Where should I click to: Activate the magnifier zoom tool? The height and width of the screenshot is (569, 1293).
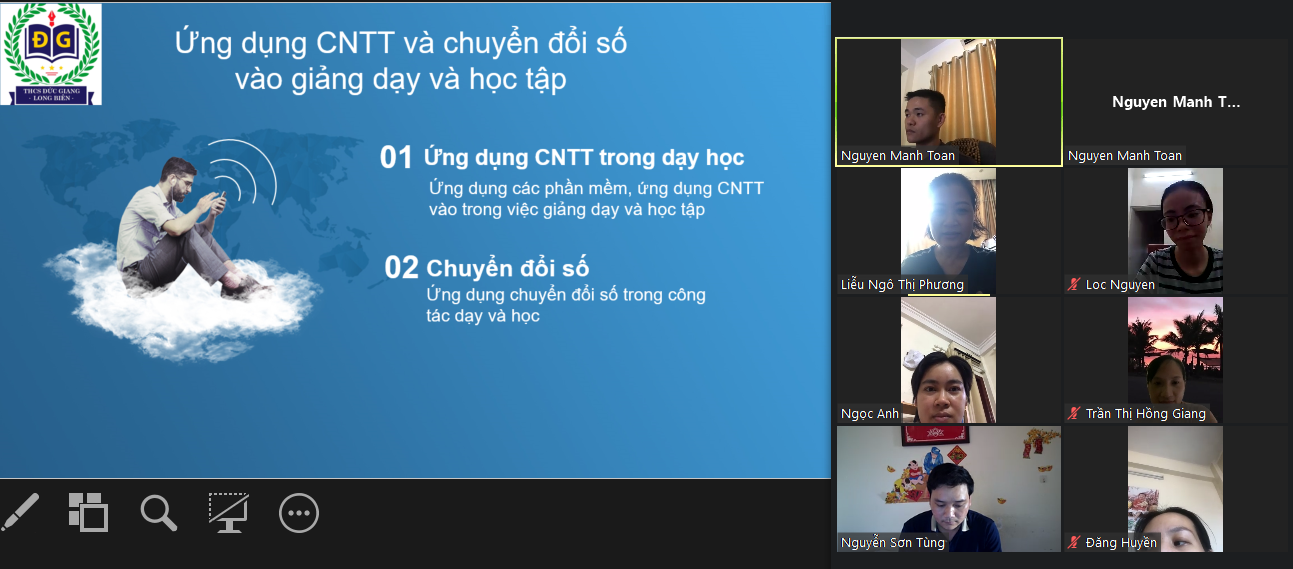(x=158, y=513)
